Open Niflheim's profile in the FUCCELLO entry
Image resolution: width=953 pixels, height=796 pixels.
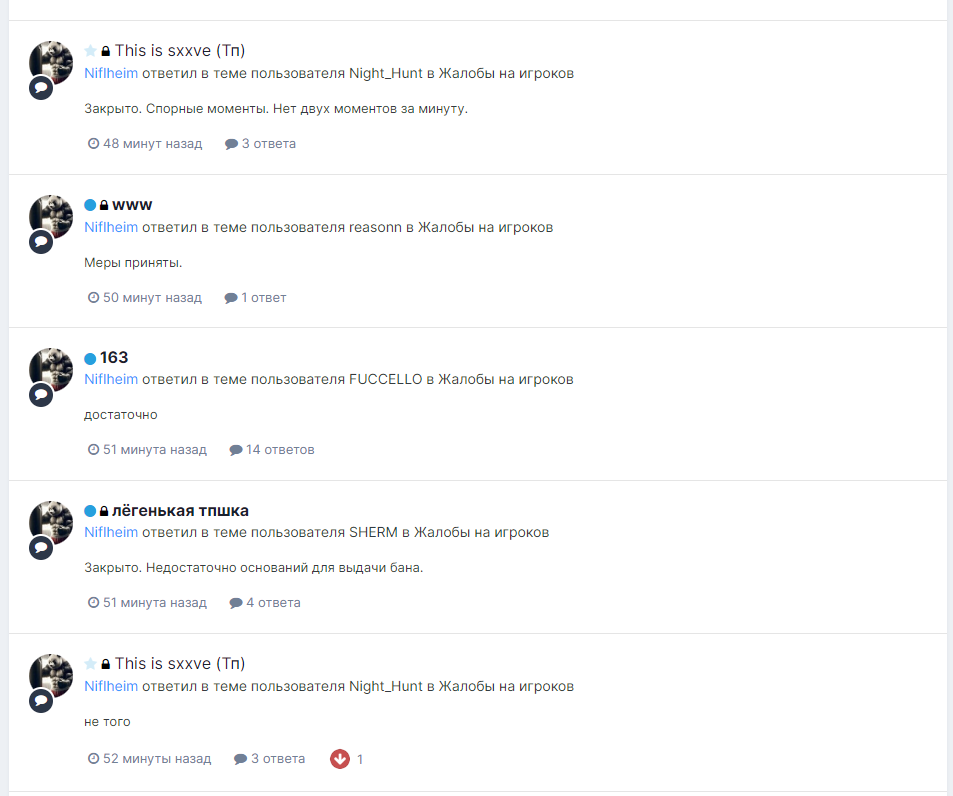pos(111,379)
